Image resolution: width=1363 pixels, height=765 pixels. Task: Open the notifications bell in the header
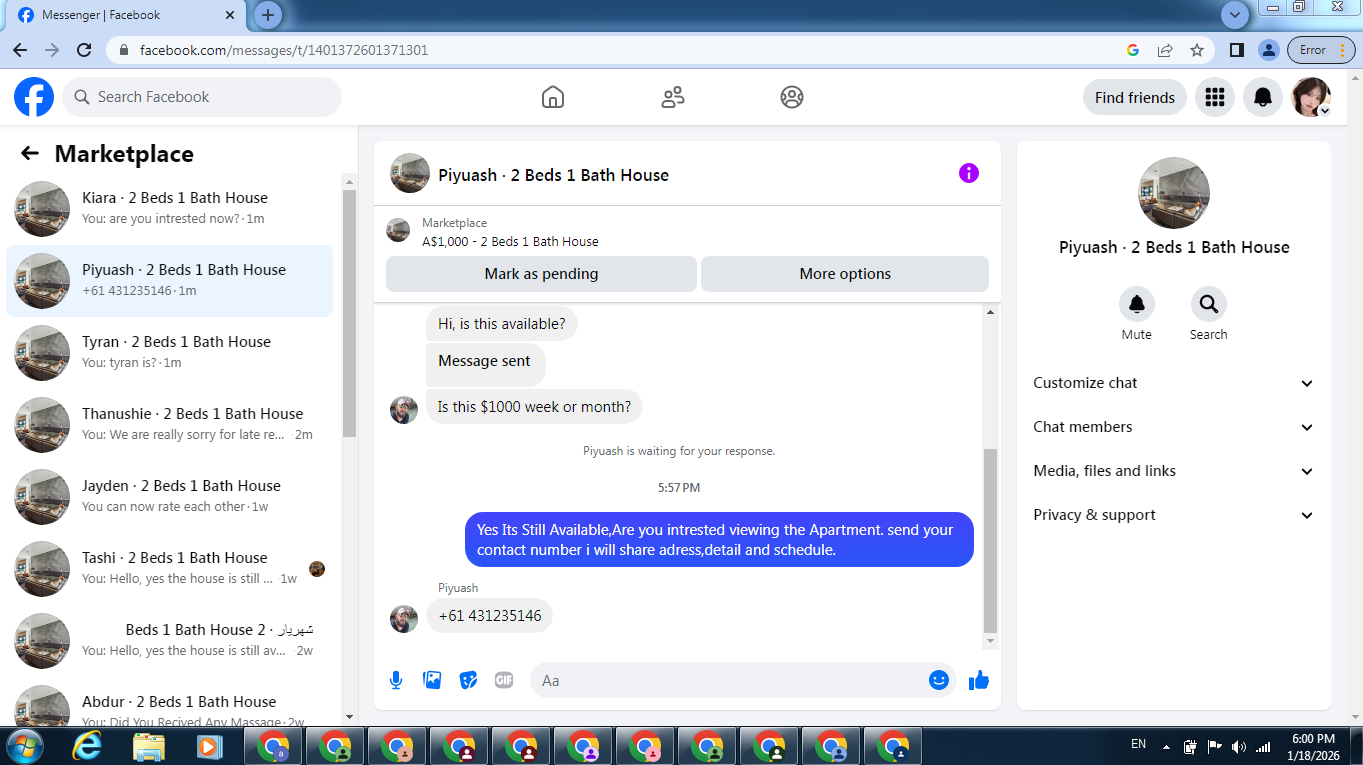pyautogui.click(x=1263, y=97)
